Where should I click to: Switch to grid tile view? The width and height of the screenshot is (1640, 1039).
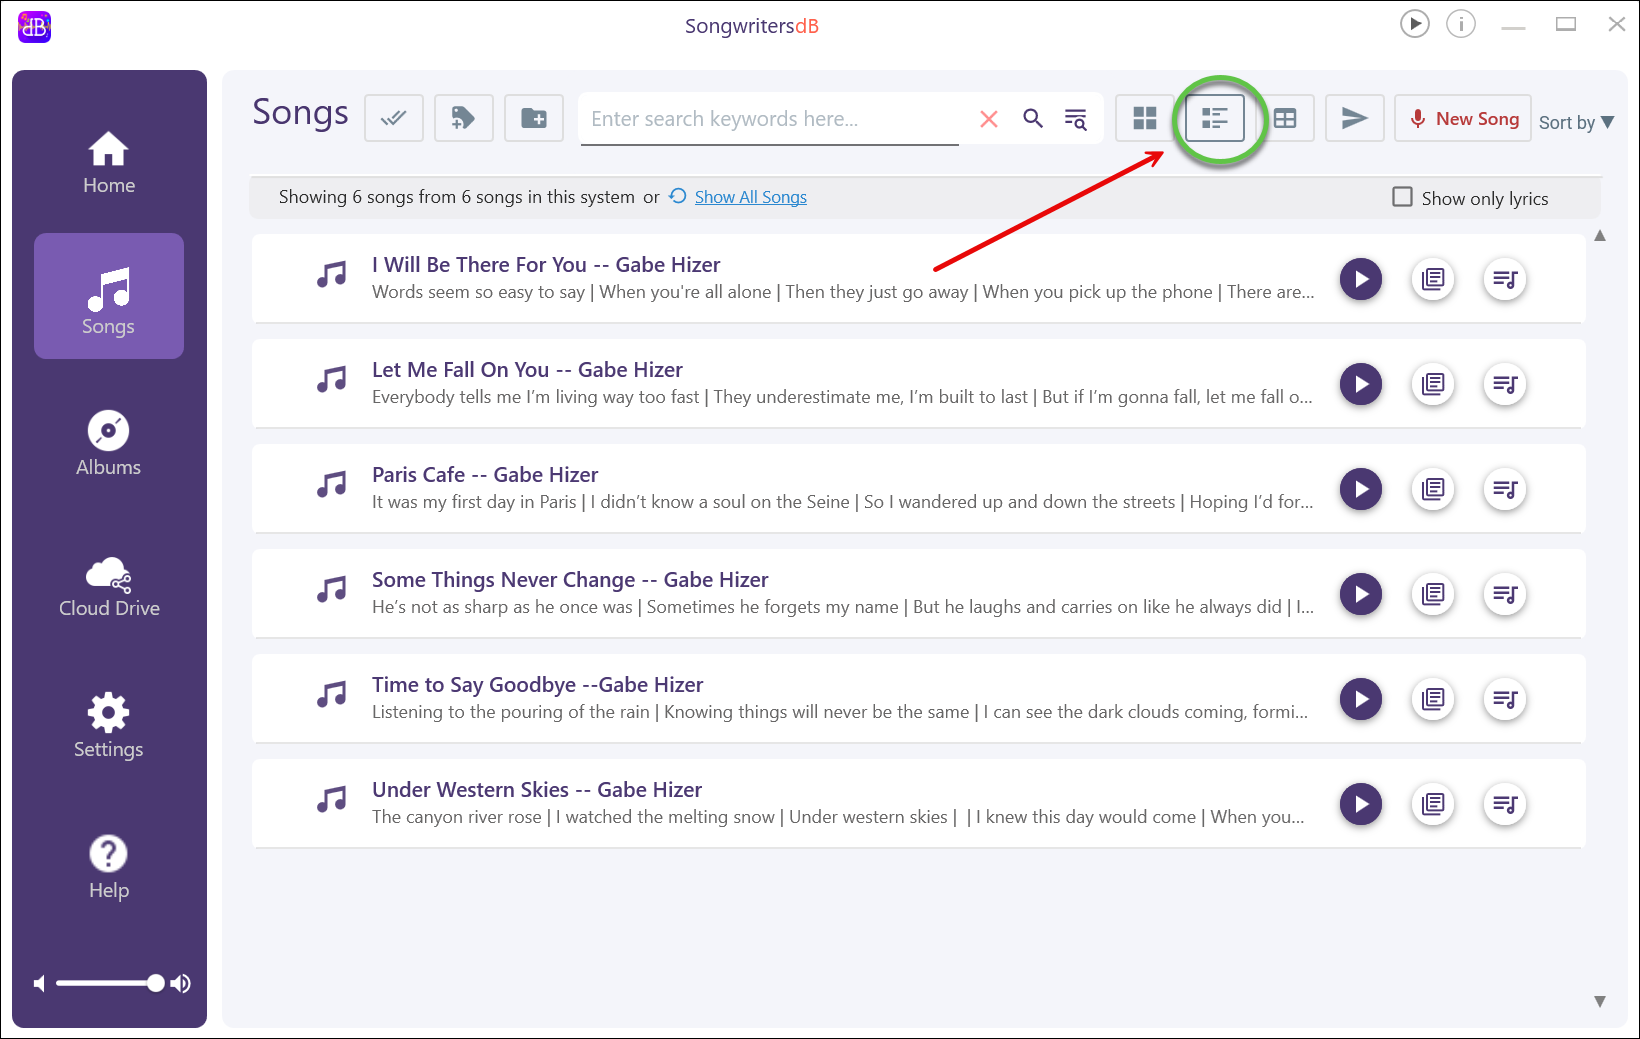pyautogui.click(x=1144, y=119)
